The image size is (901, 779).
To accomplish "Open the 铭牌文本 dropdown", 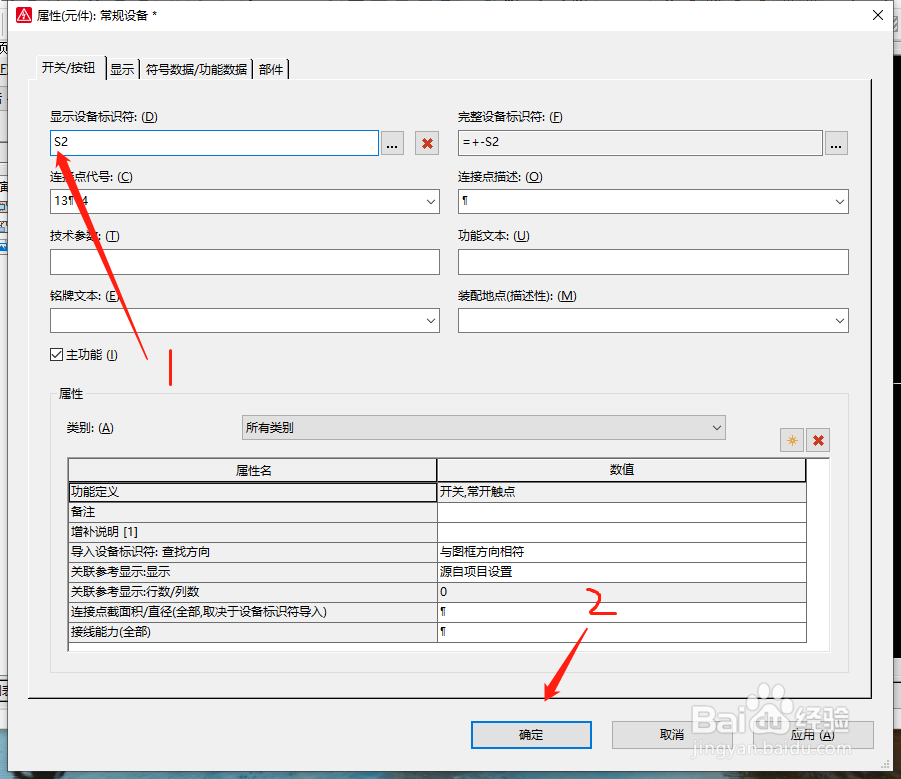I will pyautogui.click(x=430, y=321).
